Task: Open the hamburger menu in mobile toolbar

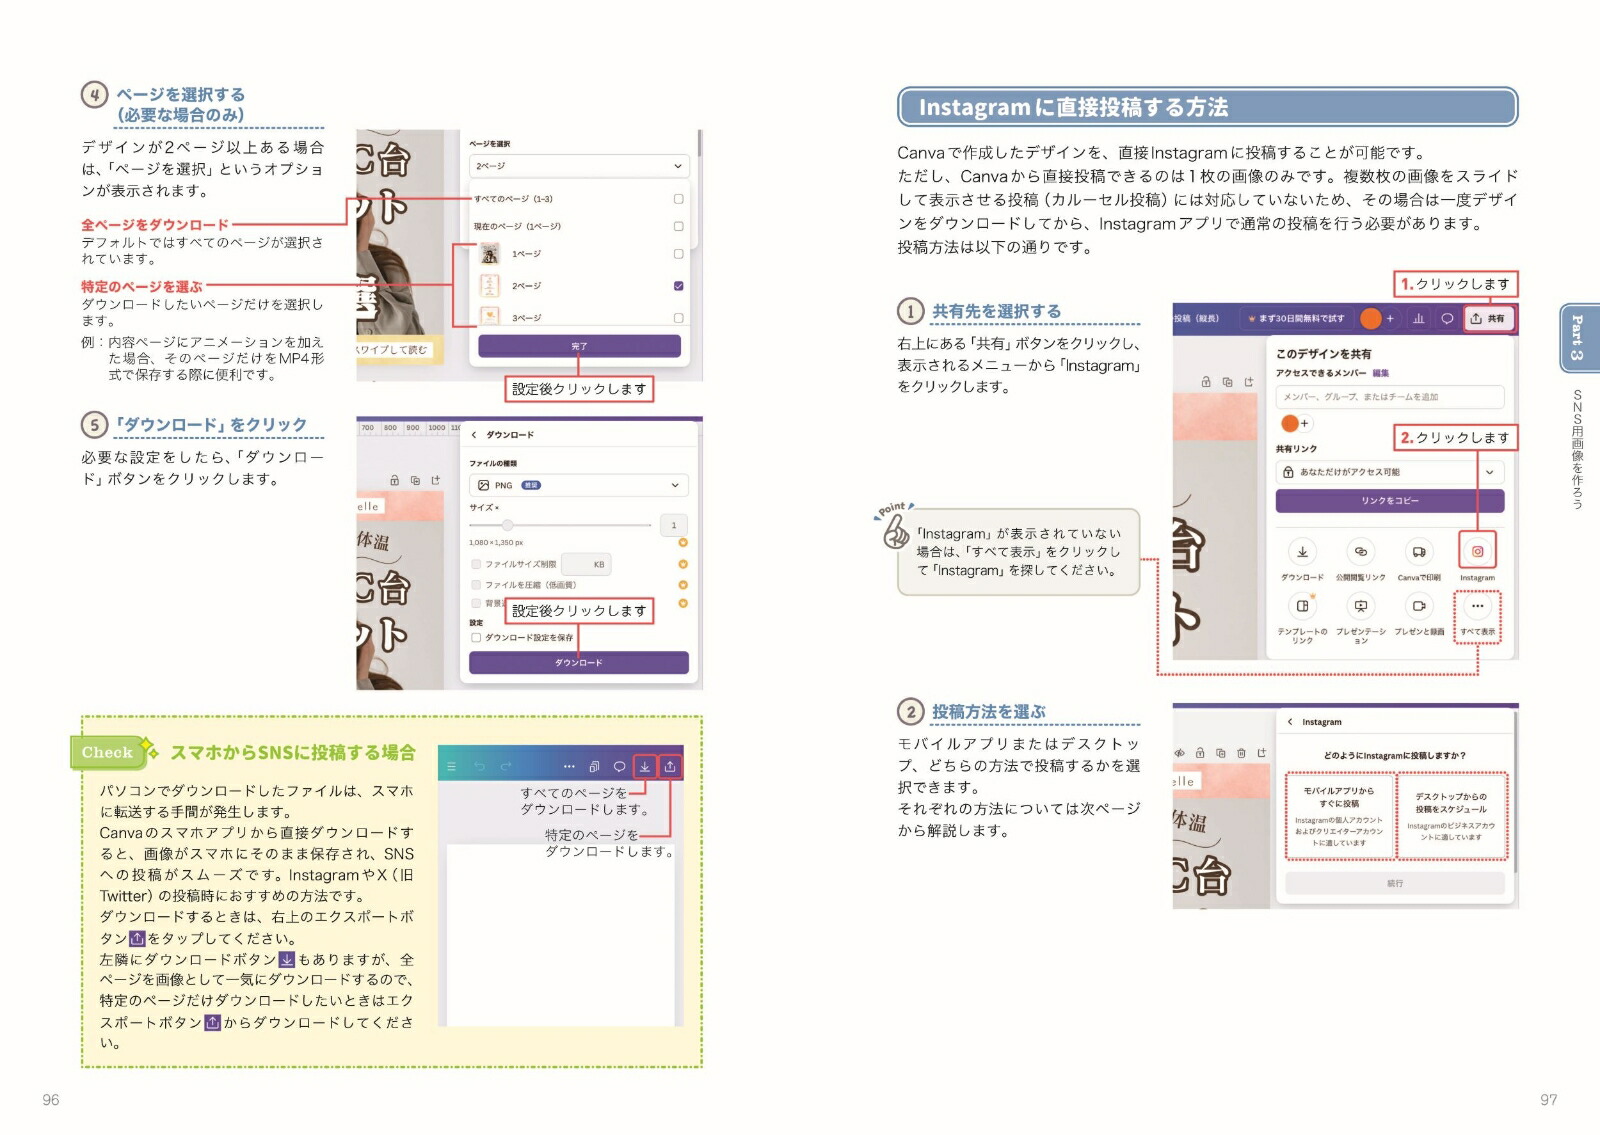Action: tap(452, 766)
